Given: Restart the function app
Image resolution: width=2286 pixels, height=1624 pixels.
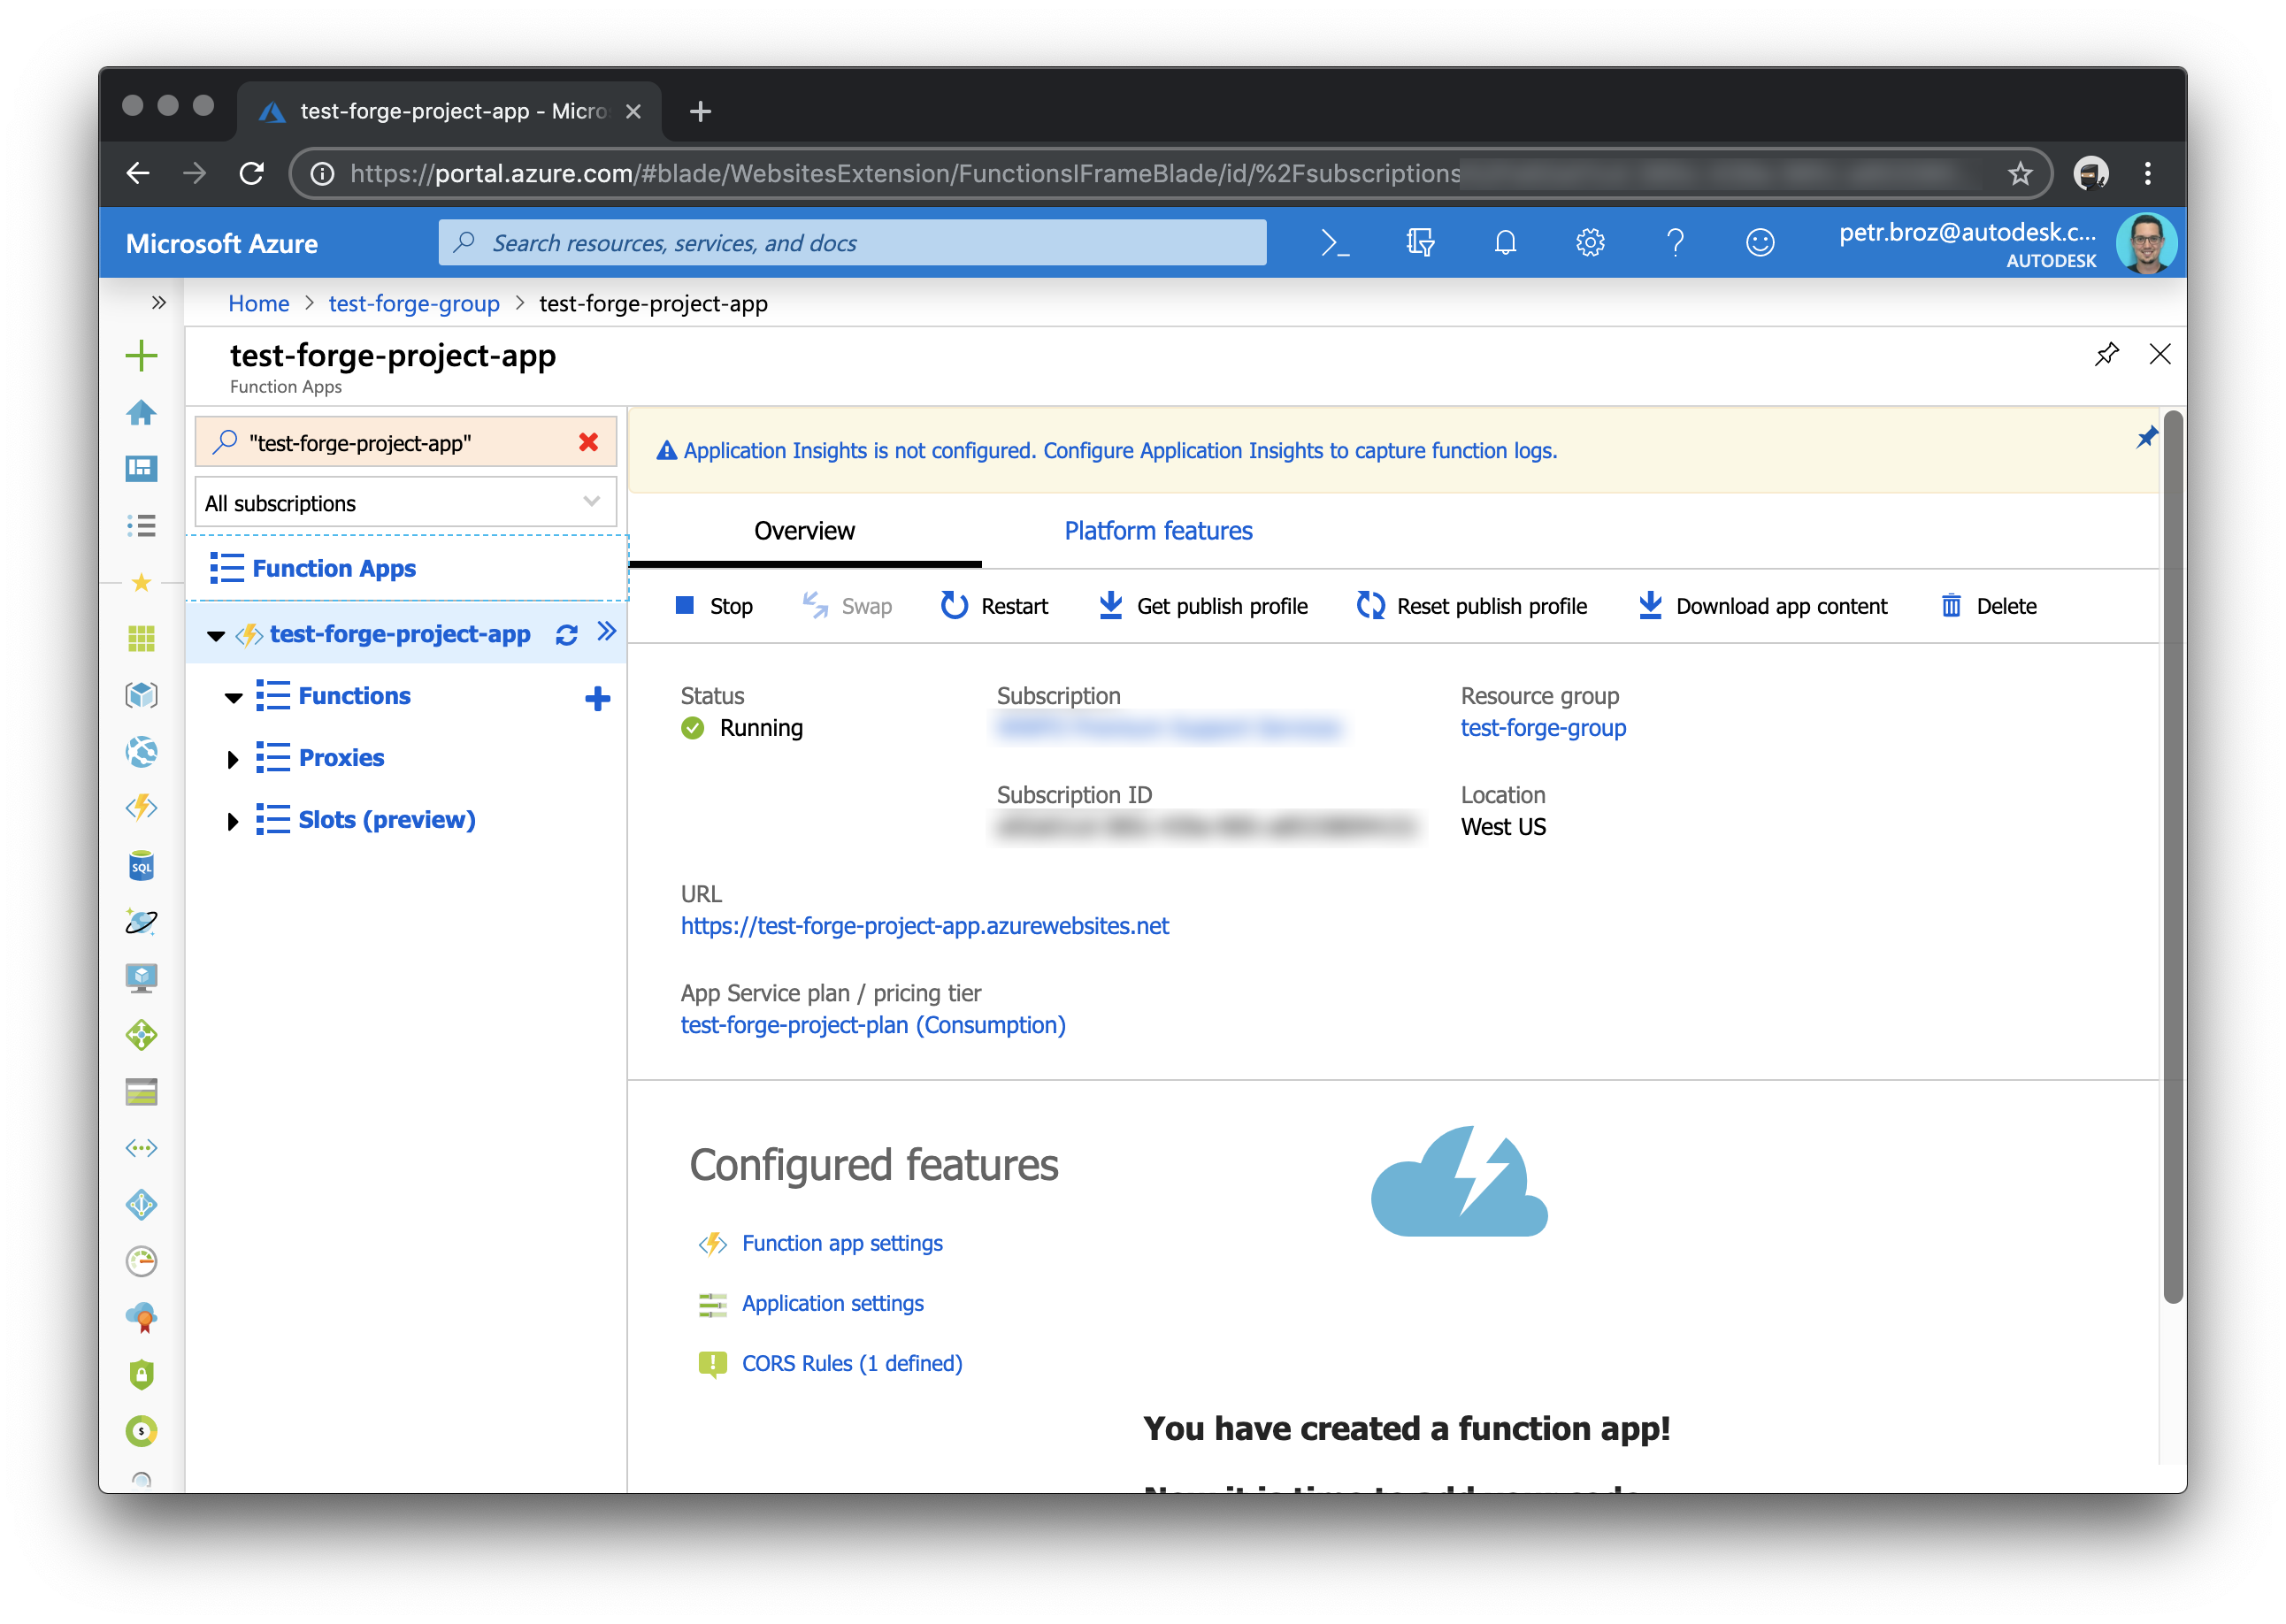Looking at the screenshot, I should [994, 606].
